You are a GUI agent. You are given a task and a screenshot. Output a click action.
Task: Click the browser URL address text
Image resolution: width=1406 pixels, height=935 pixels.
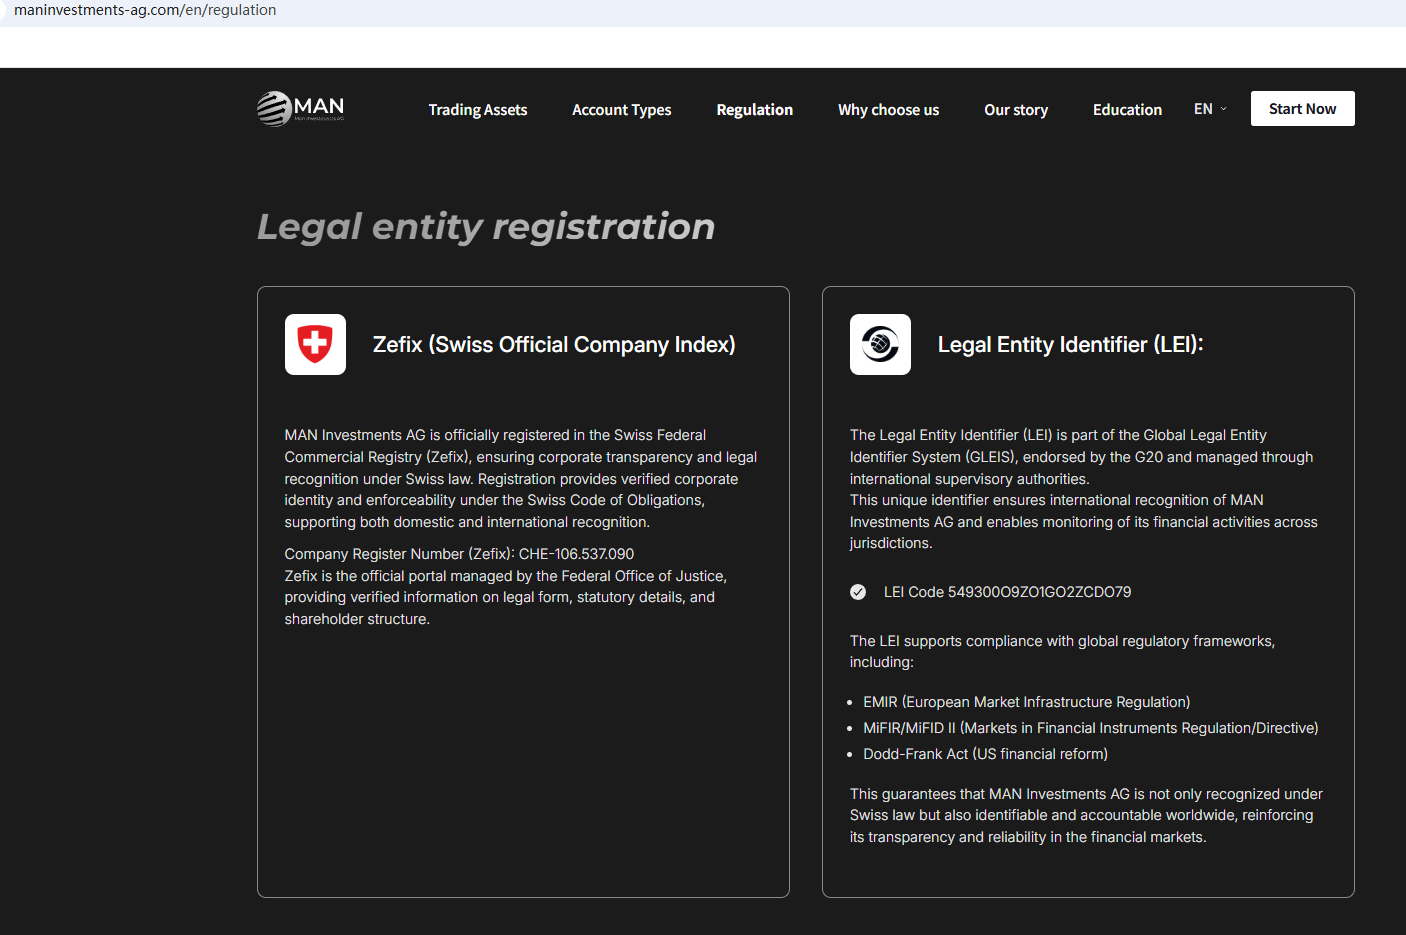(x=145, y=10)
